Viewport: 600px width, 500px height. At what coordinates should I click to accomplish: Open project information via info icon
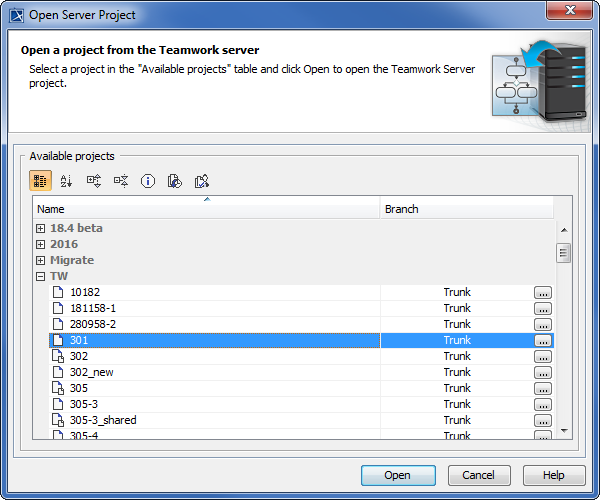pyautogui.click(x=148, y=181)
